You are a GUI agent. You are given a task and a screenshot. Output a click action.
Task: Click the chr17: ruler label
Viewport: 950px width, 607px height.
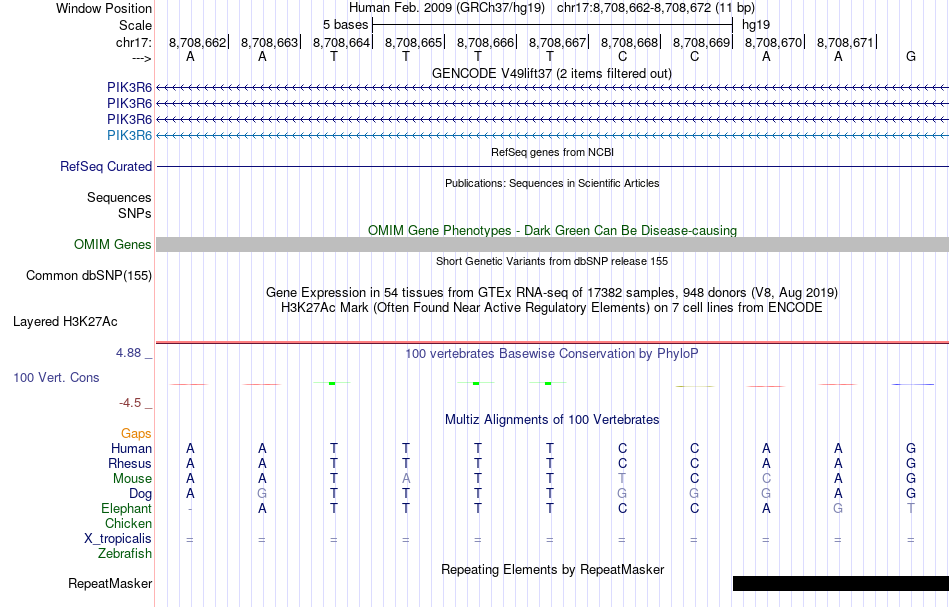pyautogui.click(x=133, y=42)
